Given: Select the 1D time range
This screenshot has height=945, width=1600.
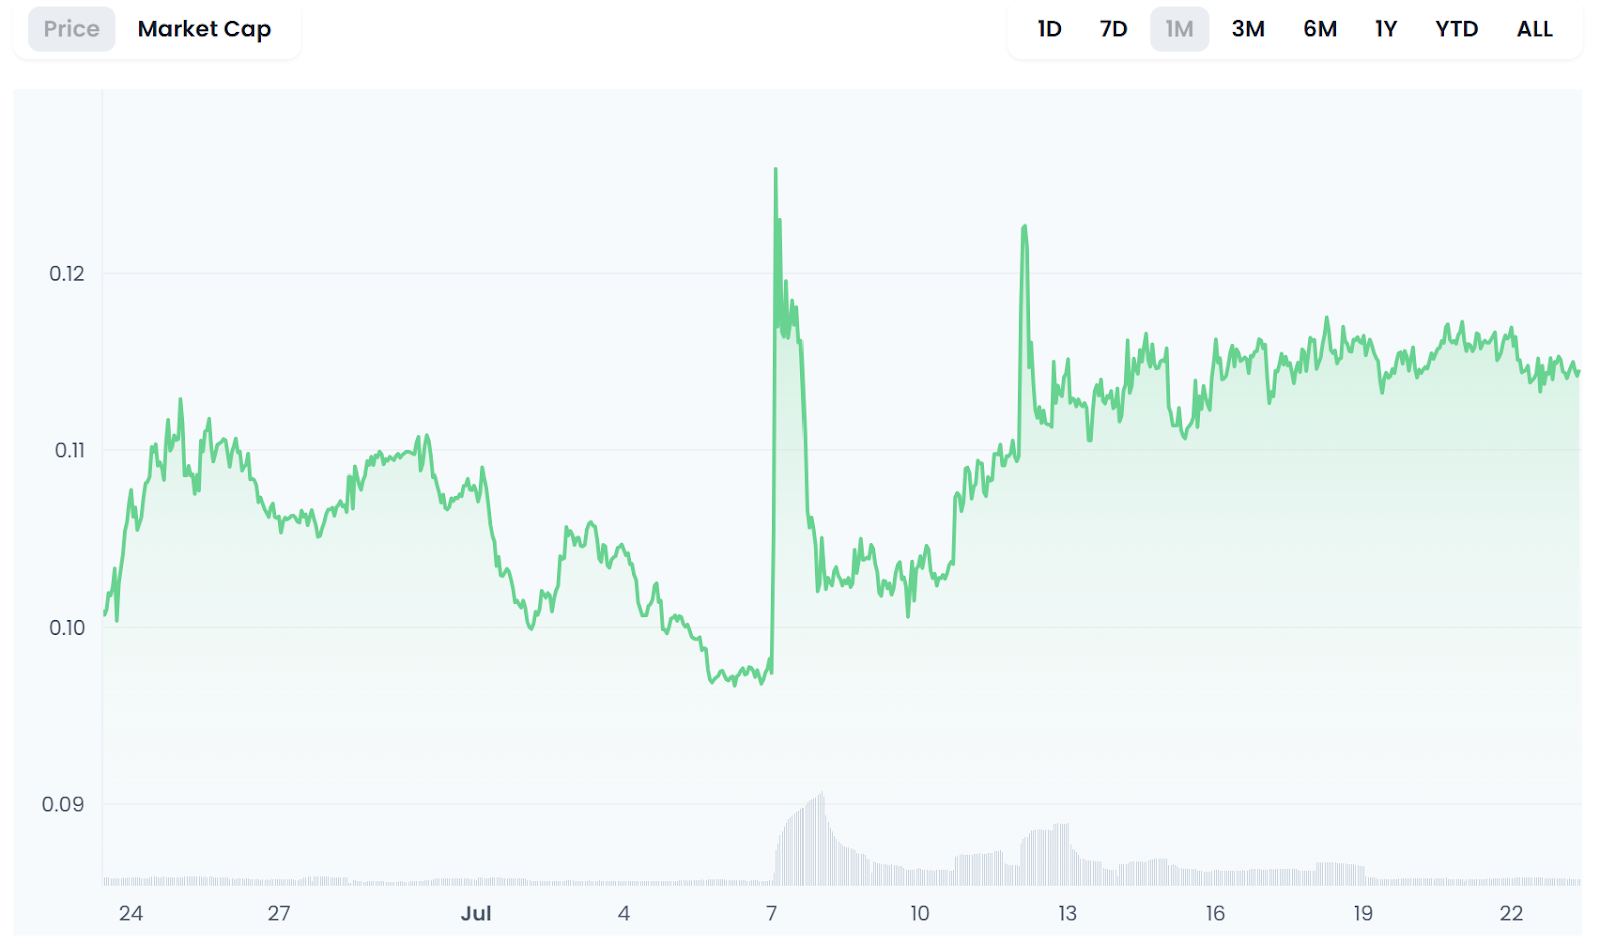Looking at the screenshot, I should pos(1049,29).
